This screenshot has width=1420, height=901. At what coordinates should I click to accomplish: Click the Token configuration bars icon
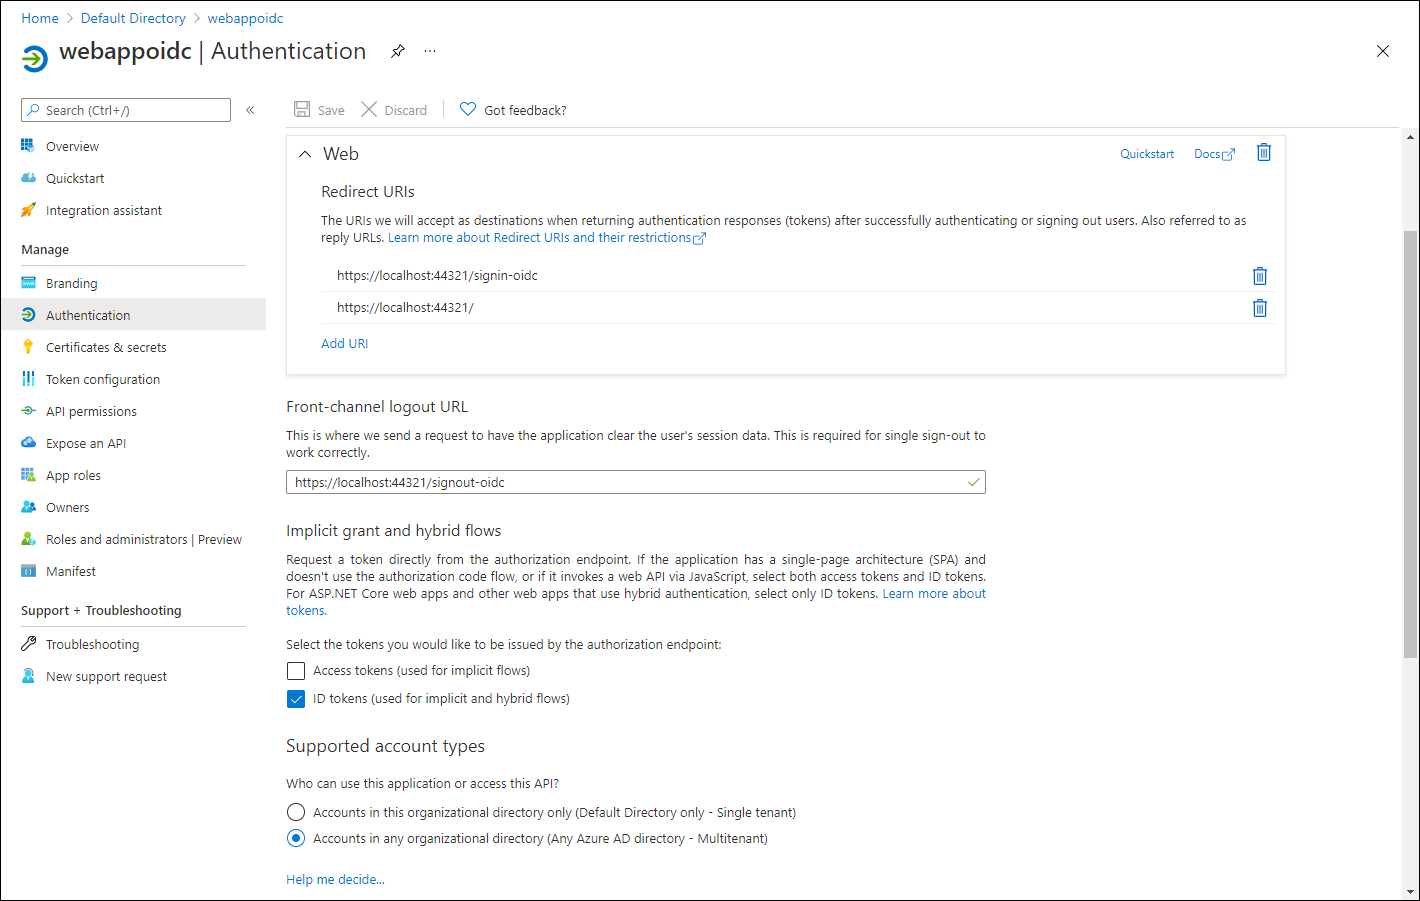28,379
